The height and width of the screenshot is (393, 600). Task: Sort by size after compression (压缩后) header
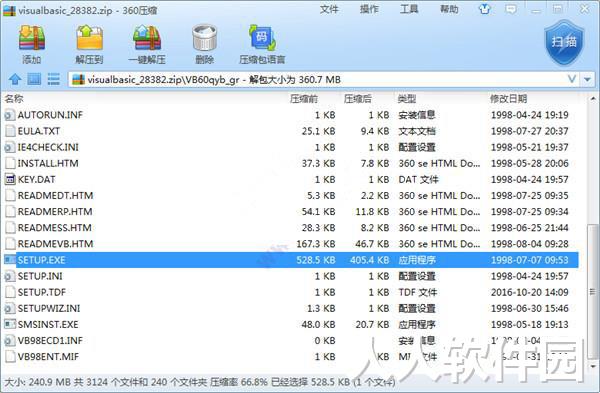pyautogui.click(x=357, y=99)
